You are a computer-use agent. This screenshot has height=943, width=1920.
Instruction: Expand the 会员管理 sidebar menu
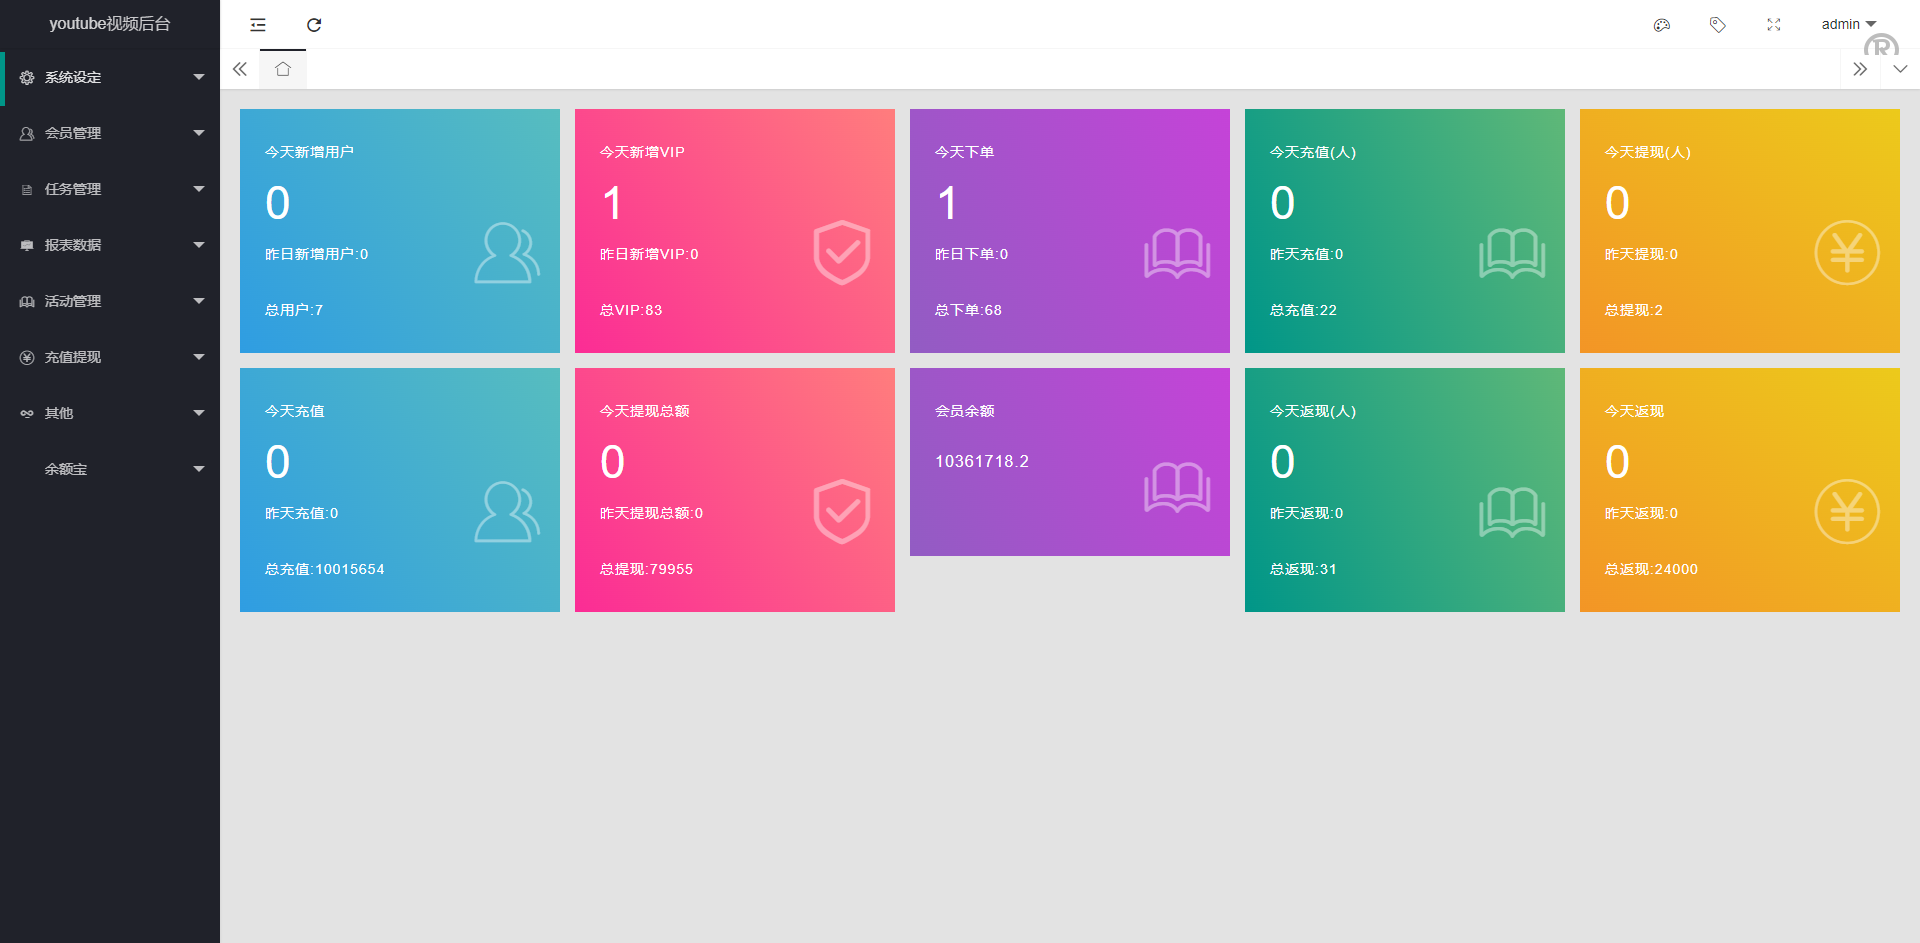(x=110, y=133)
